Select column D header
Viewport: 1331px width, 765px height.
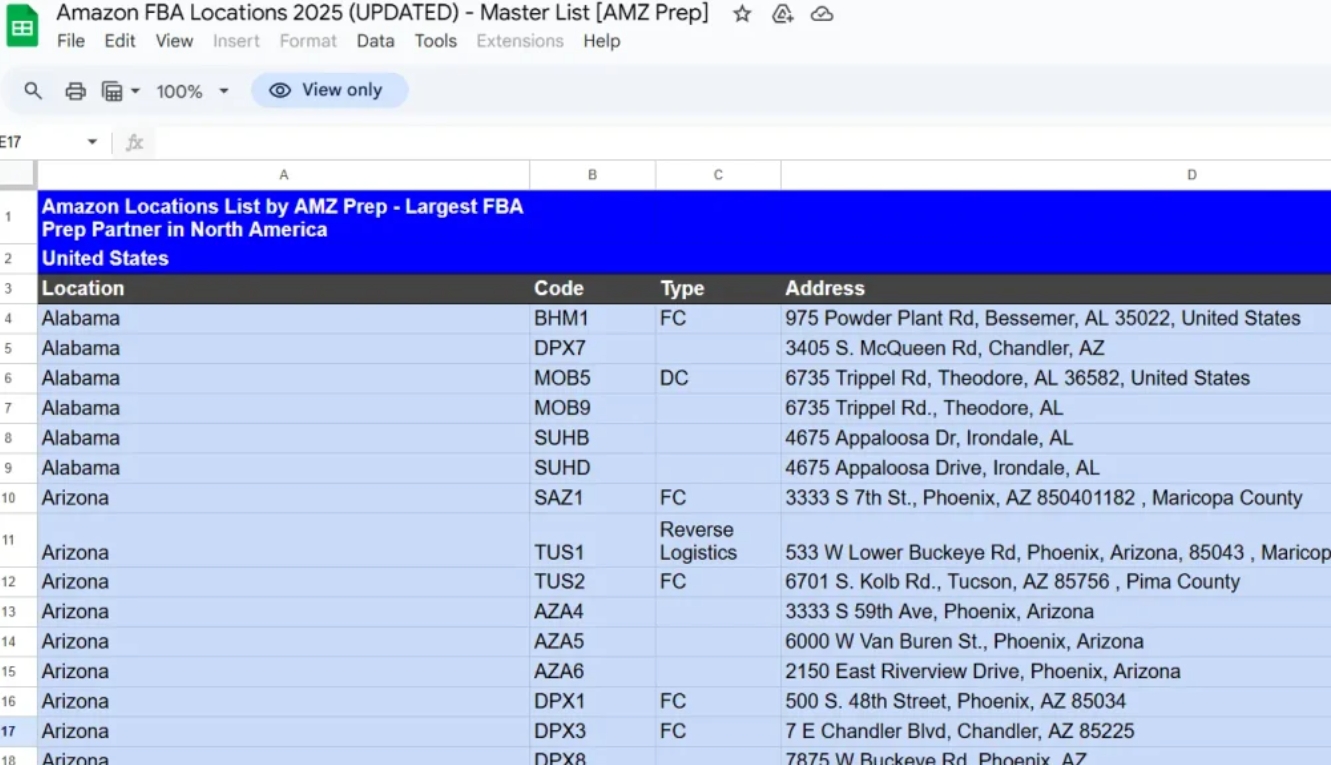[x=1056, y=175]
